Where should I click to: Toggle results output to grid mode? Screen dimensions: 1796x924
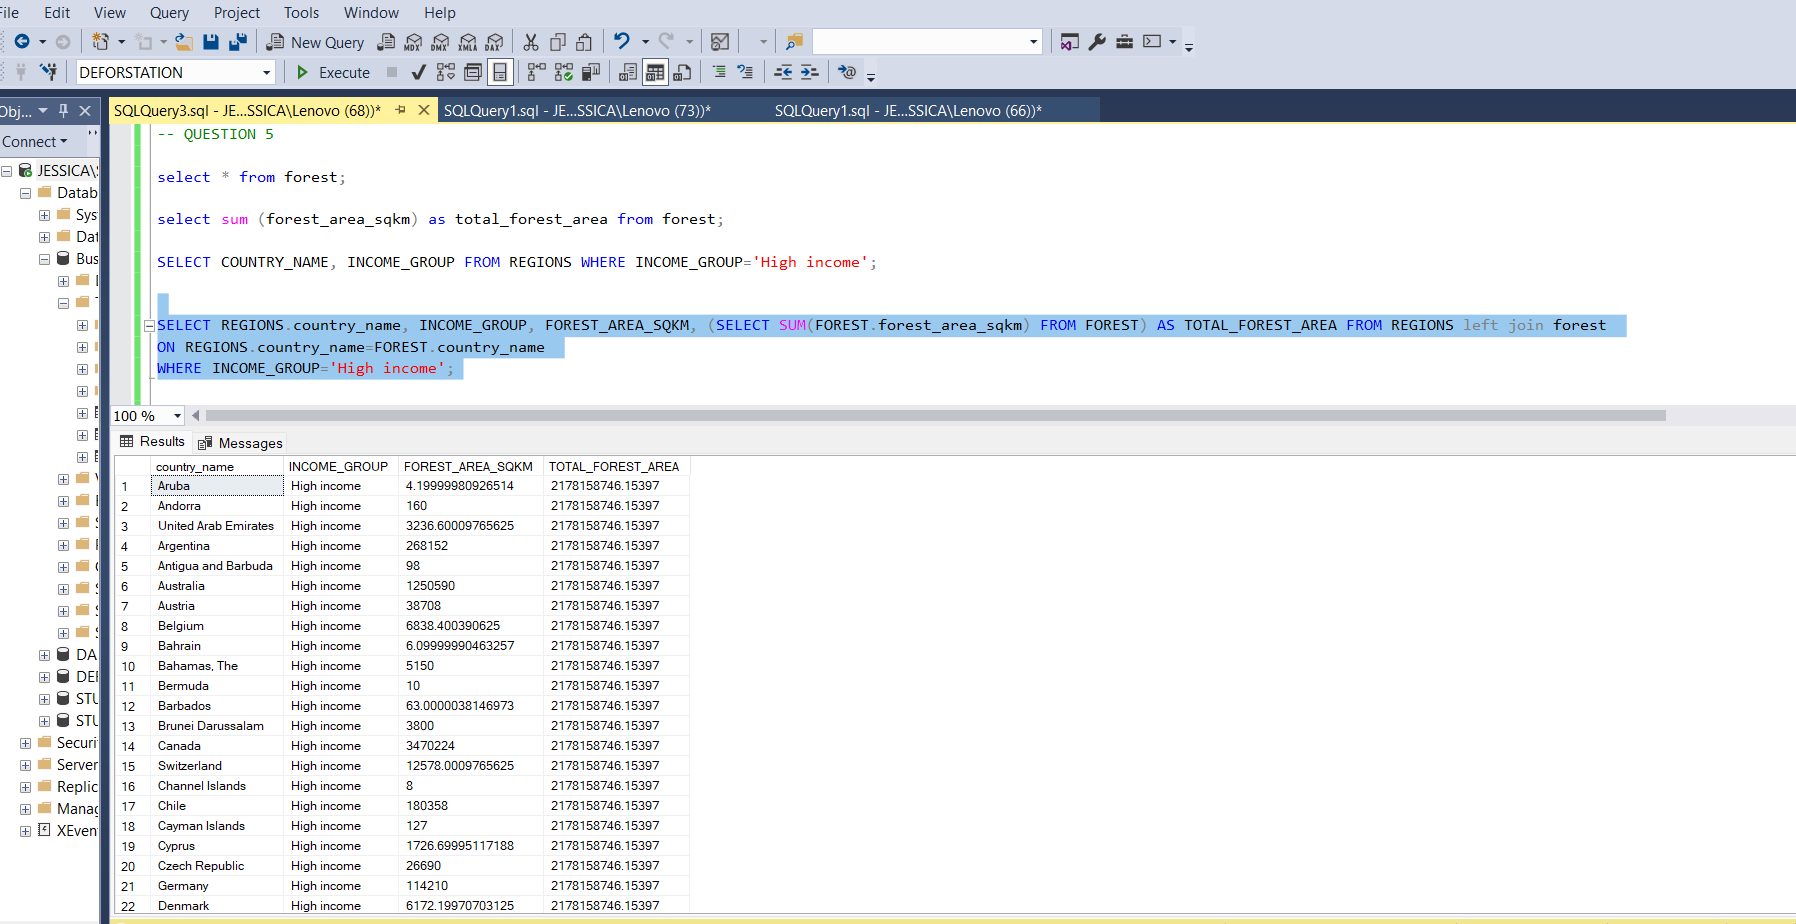point(655,72)
